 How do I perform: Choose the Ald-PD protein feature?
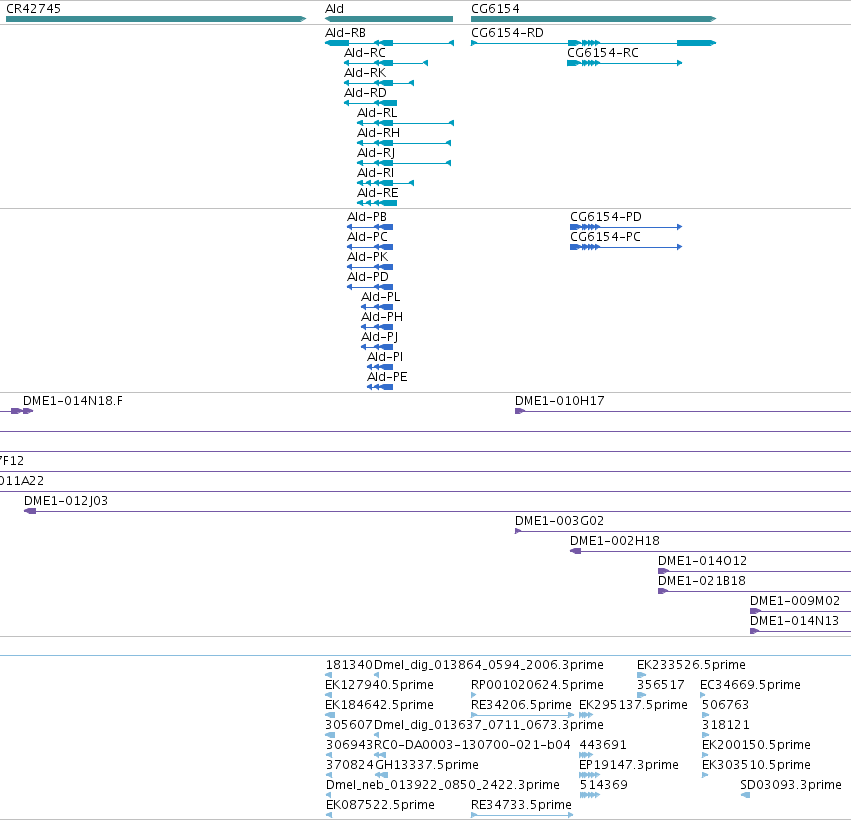coord(370,287)
